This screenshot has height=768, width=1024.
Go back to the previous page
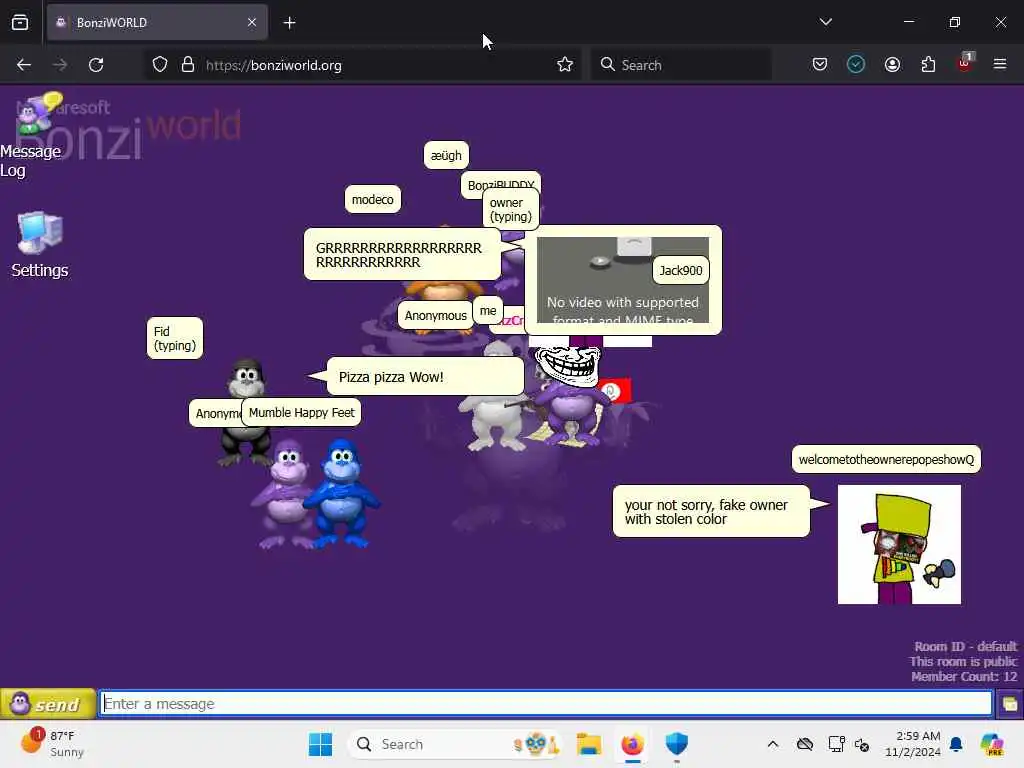click(24, 65)
